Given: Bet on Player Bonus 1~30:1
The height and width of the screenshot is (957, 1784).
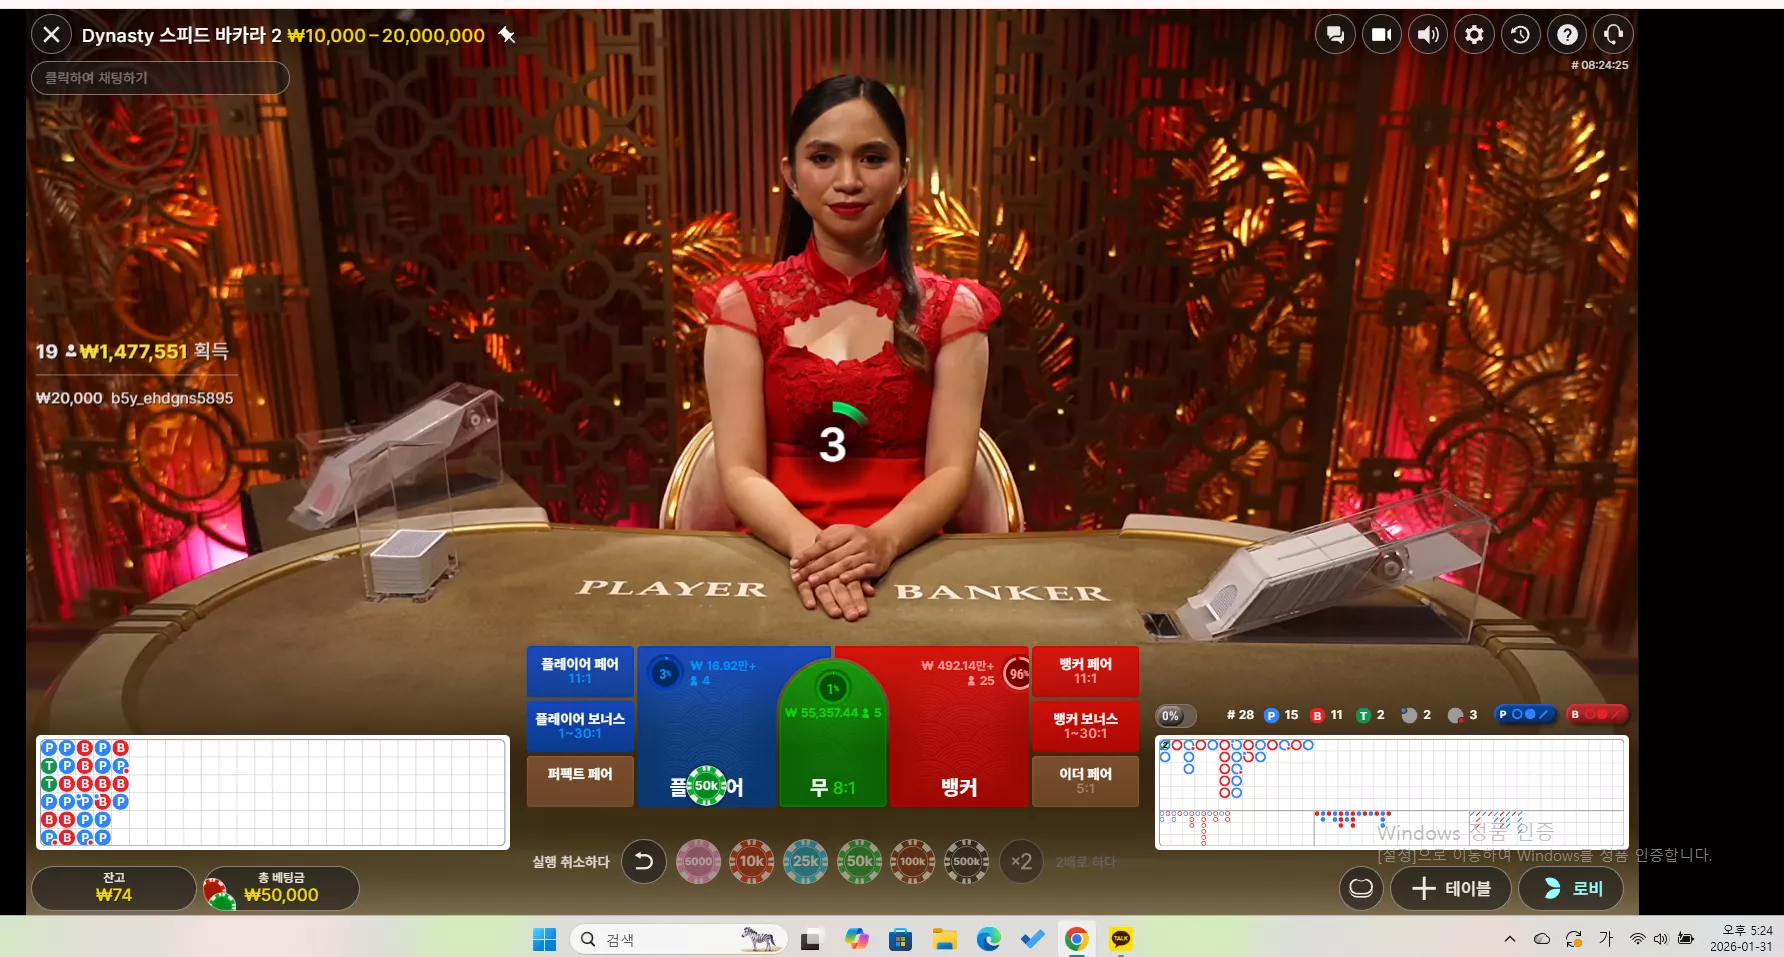Looking at the screenshot, I should click(x=580, y=726).
